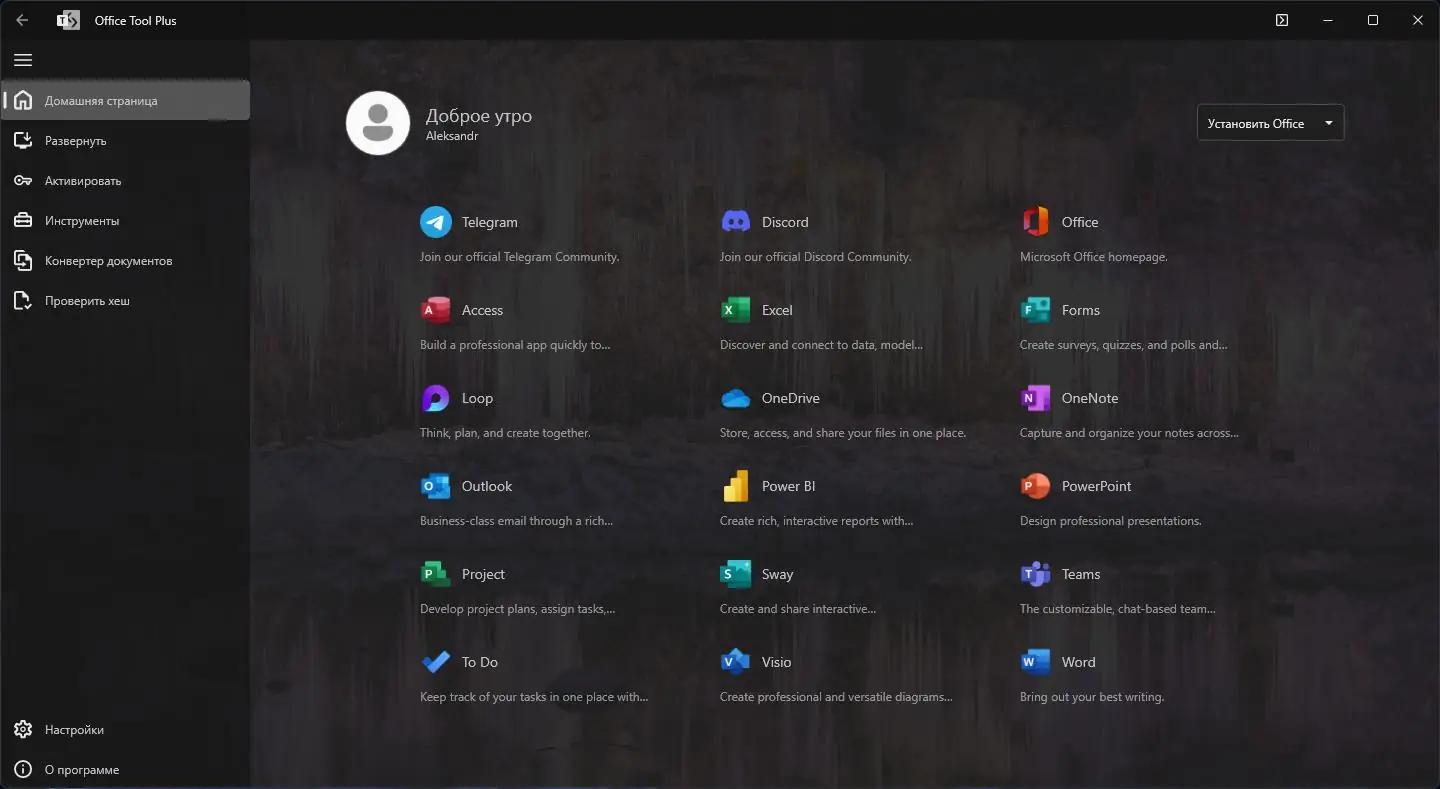Click the Outlook description text
1440x789 pixels.
(516, 521)
